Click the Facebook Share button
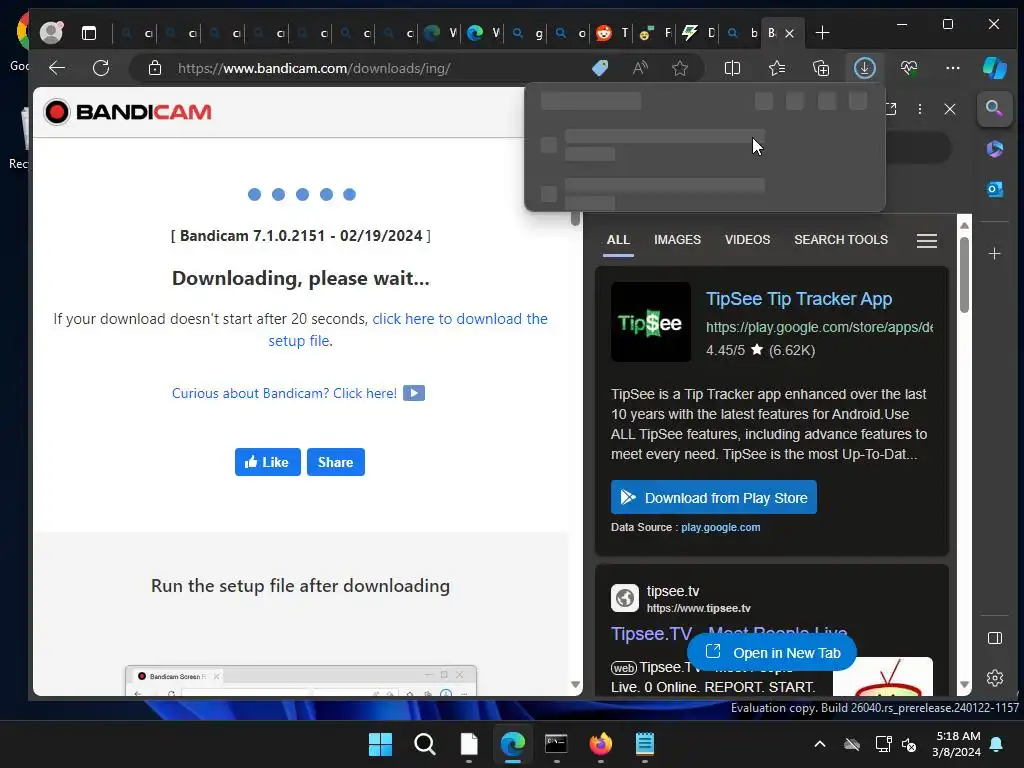1024x768 pixels. tap(336, 462)
